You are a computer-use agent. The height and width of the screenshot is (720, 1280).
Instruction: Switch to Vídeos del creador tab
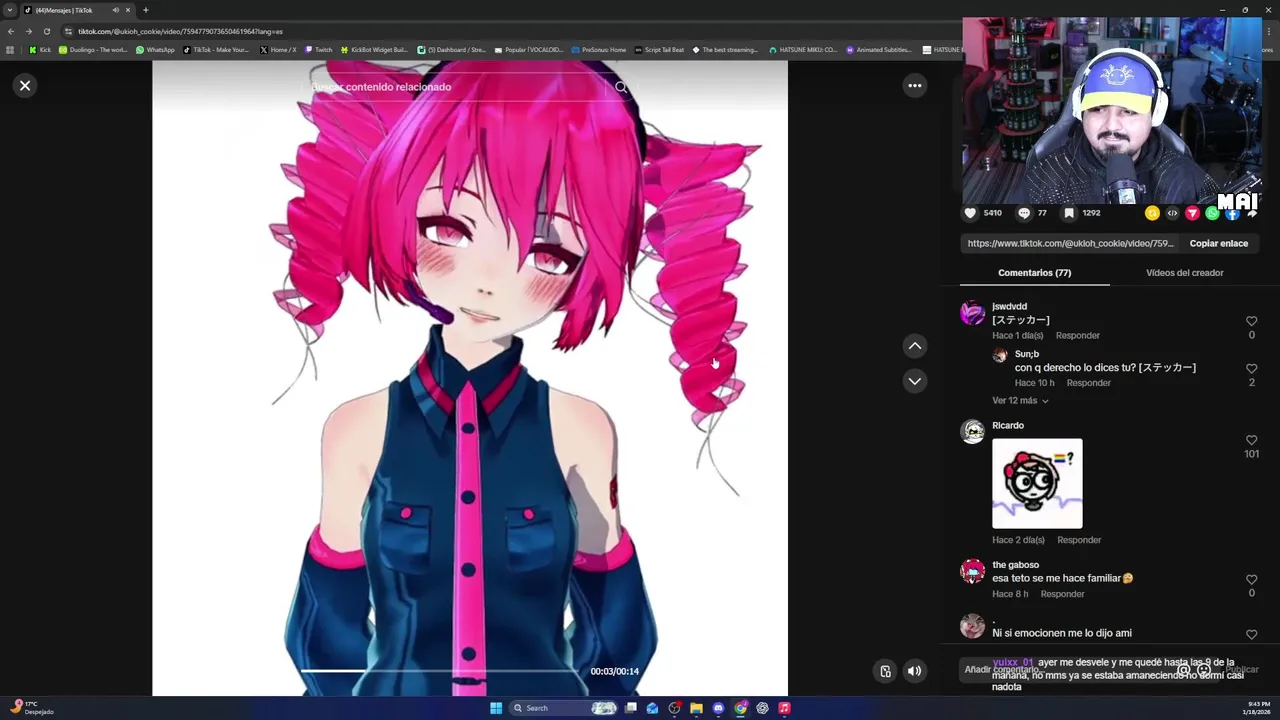pyautogui.click(x=1184, y=272)
